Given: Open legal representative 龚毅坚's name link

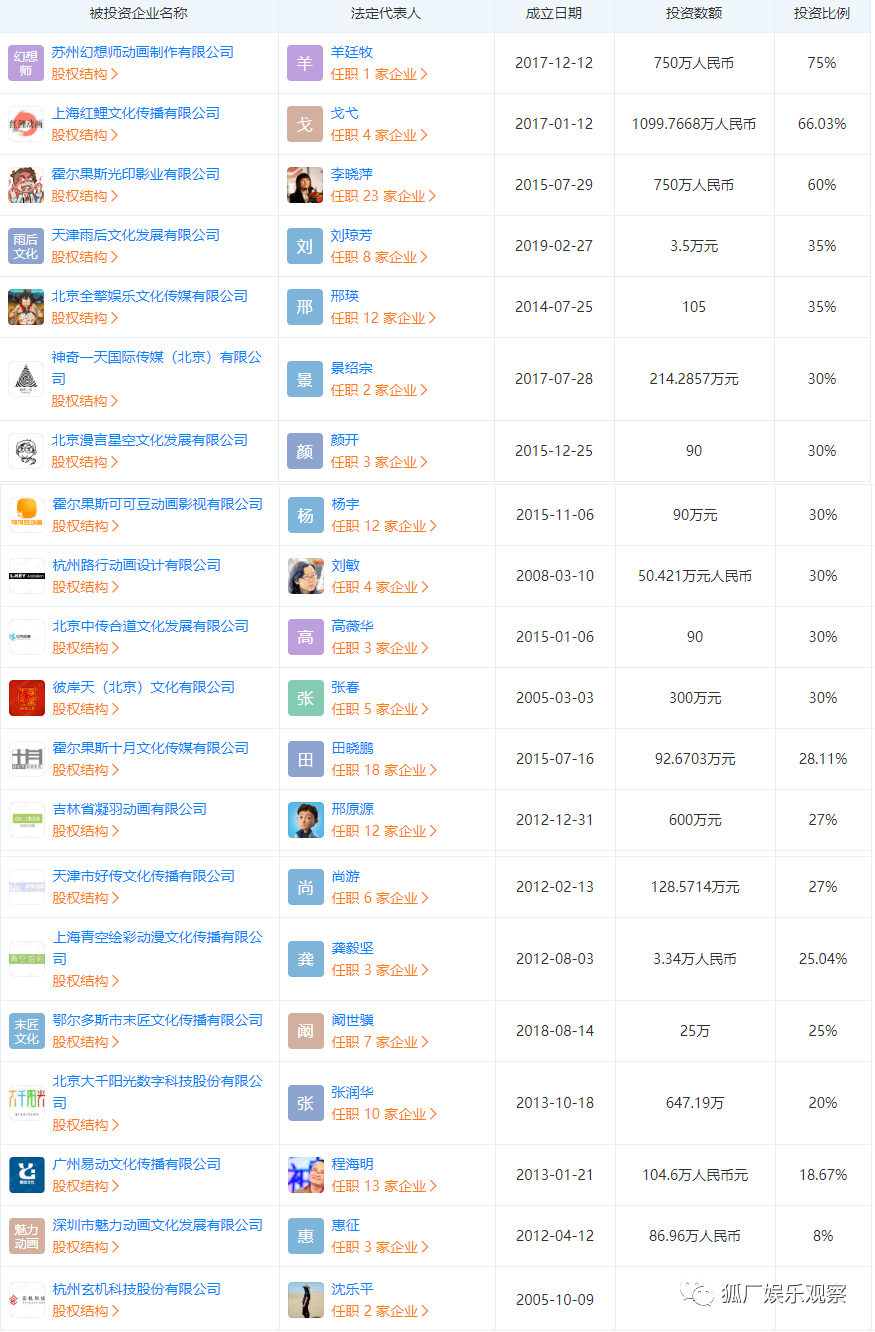Looking at the screenshot, I should (x=353, y=948).
